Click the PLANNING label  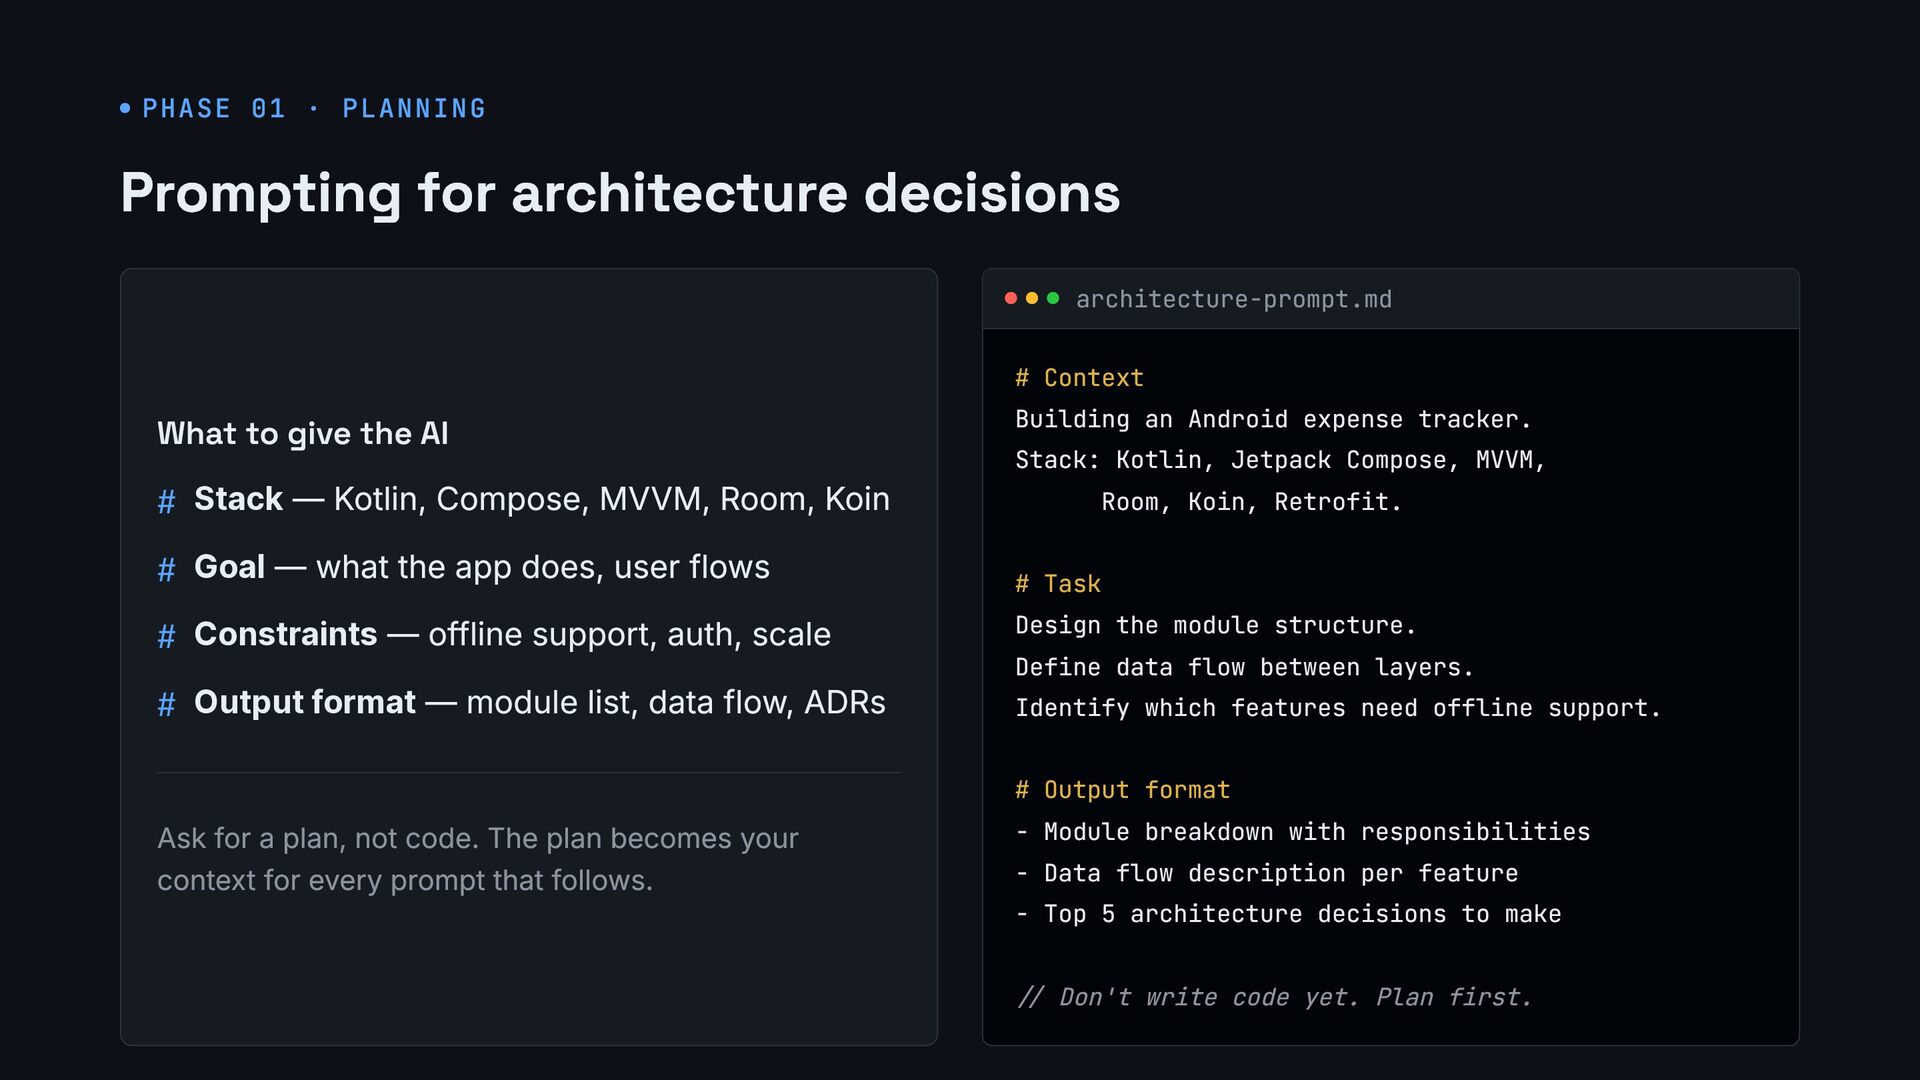click(414, 108)
